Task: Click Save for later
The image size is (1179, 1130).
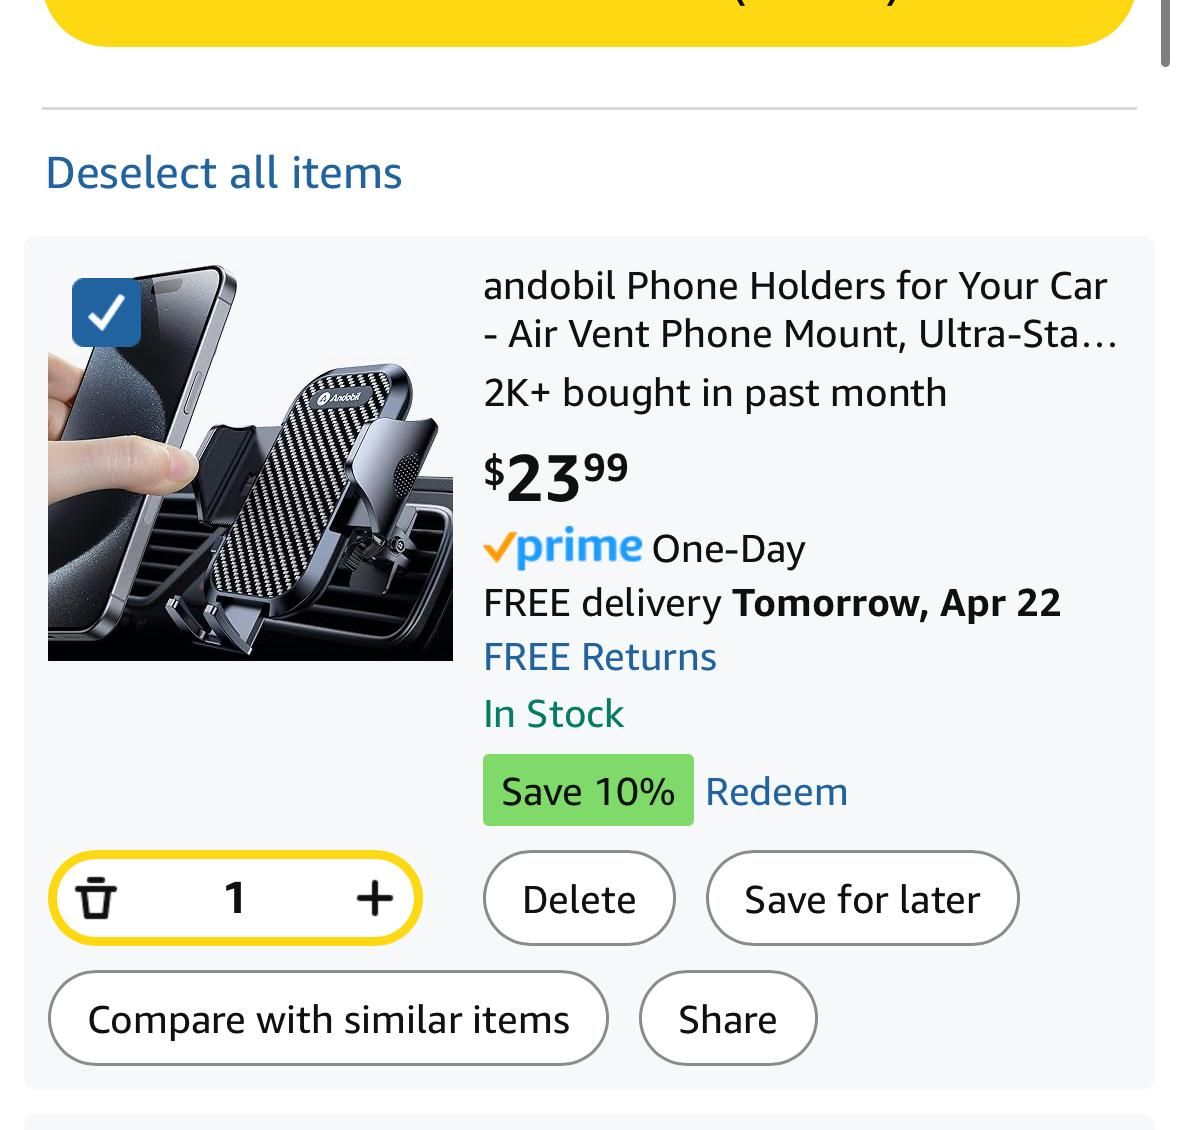Action: pos(862,898)
